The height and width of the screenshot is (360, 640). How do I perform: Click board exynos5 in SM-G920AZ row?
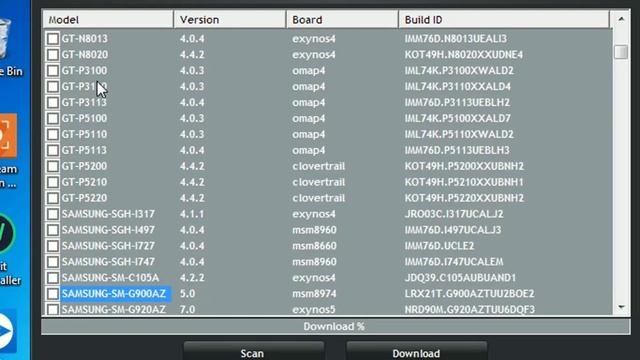pyautogui.click(x=313, y=309)
